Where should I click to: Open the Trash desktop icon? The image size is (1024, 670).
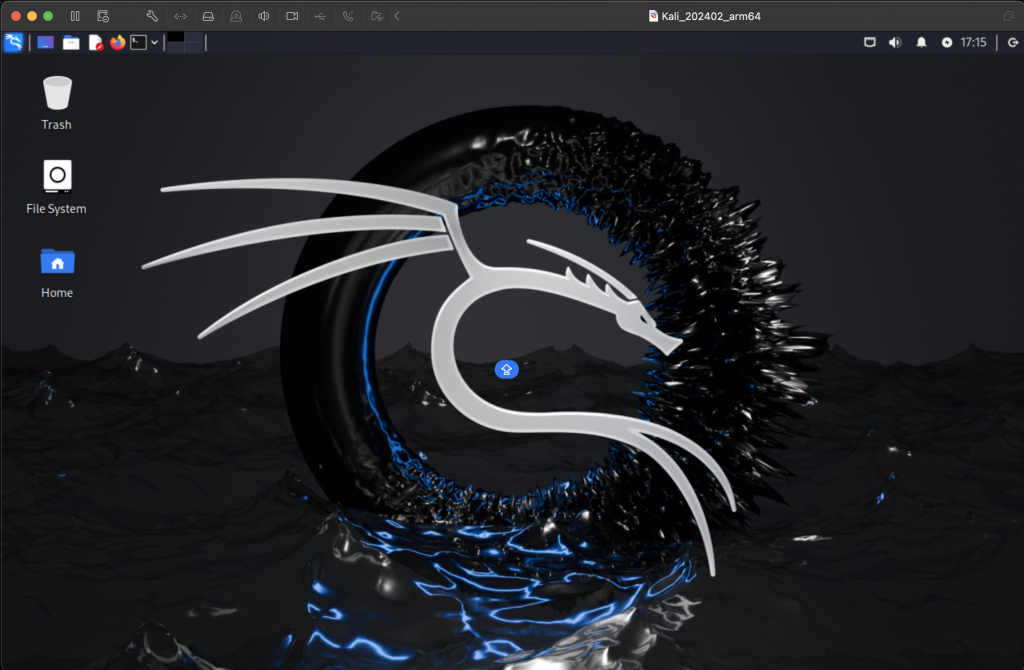pyautogui.click(x=57, y=103)
